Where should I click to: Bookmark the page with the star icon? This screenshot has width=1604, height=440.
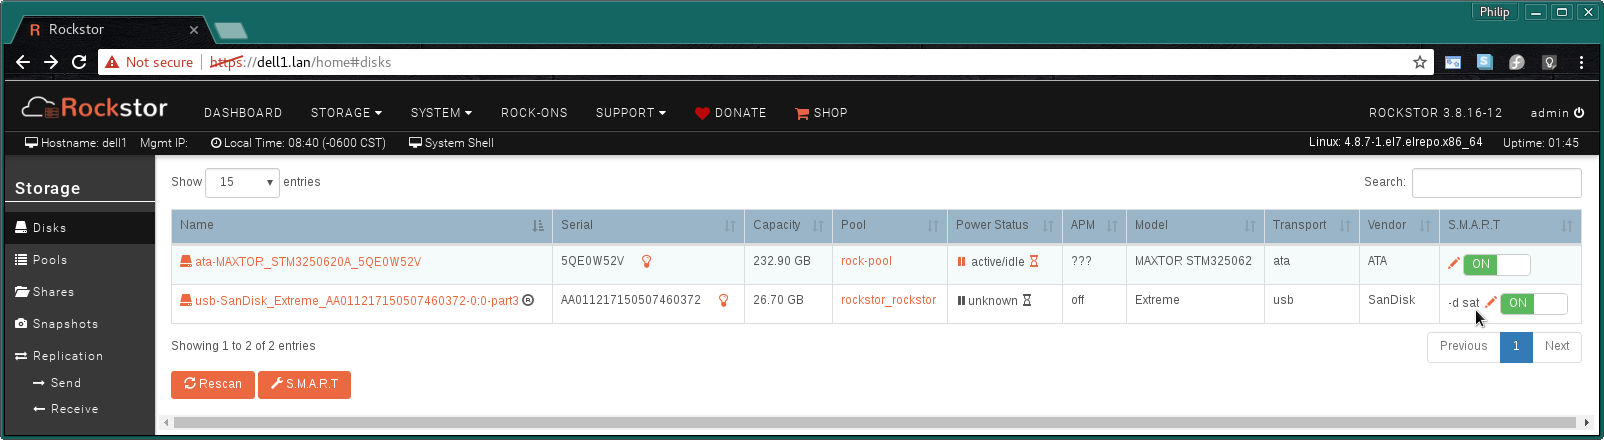tap(1419, 62)
